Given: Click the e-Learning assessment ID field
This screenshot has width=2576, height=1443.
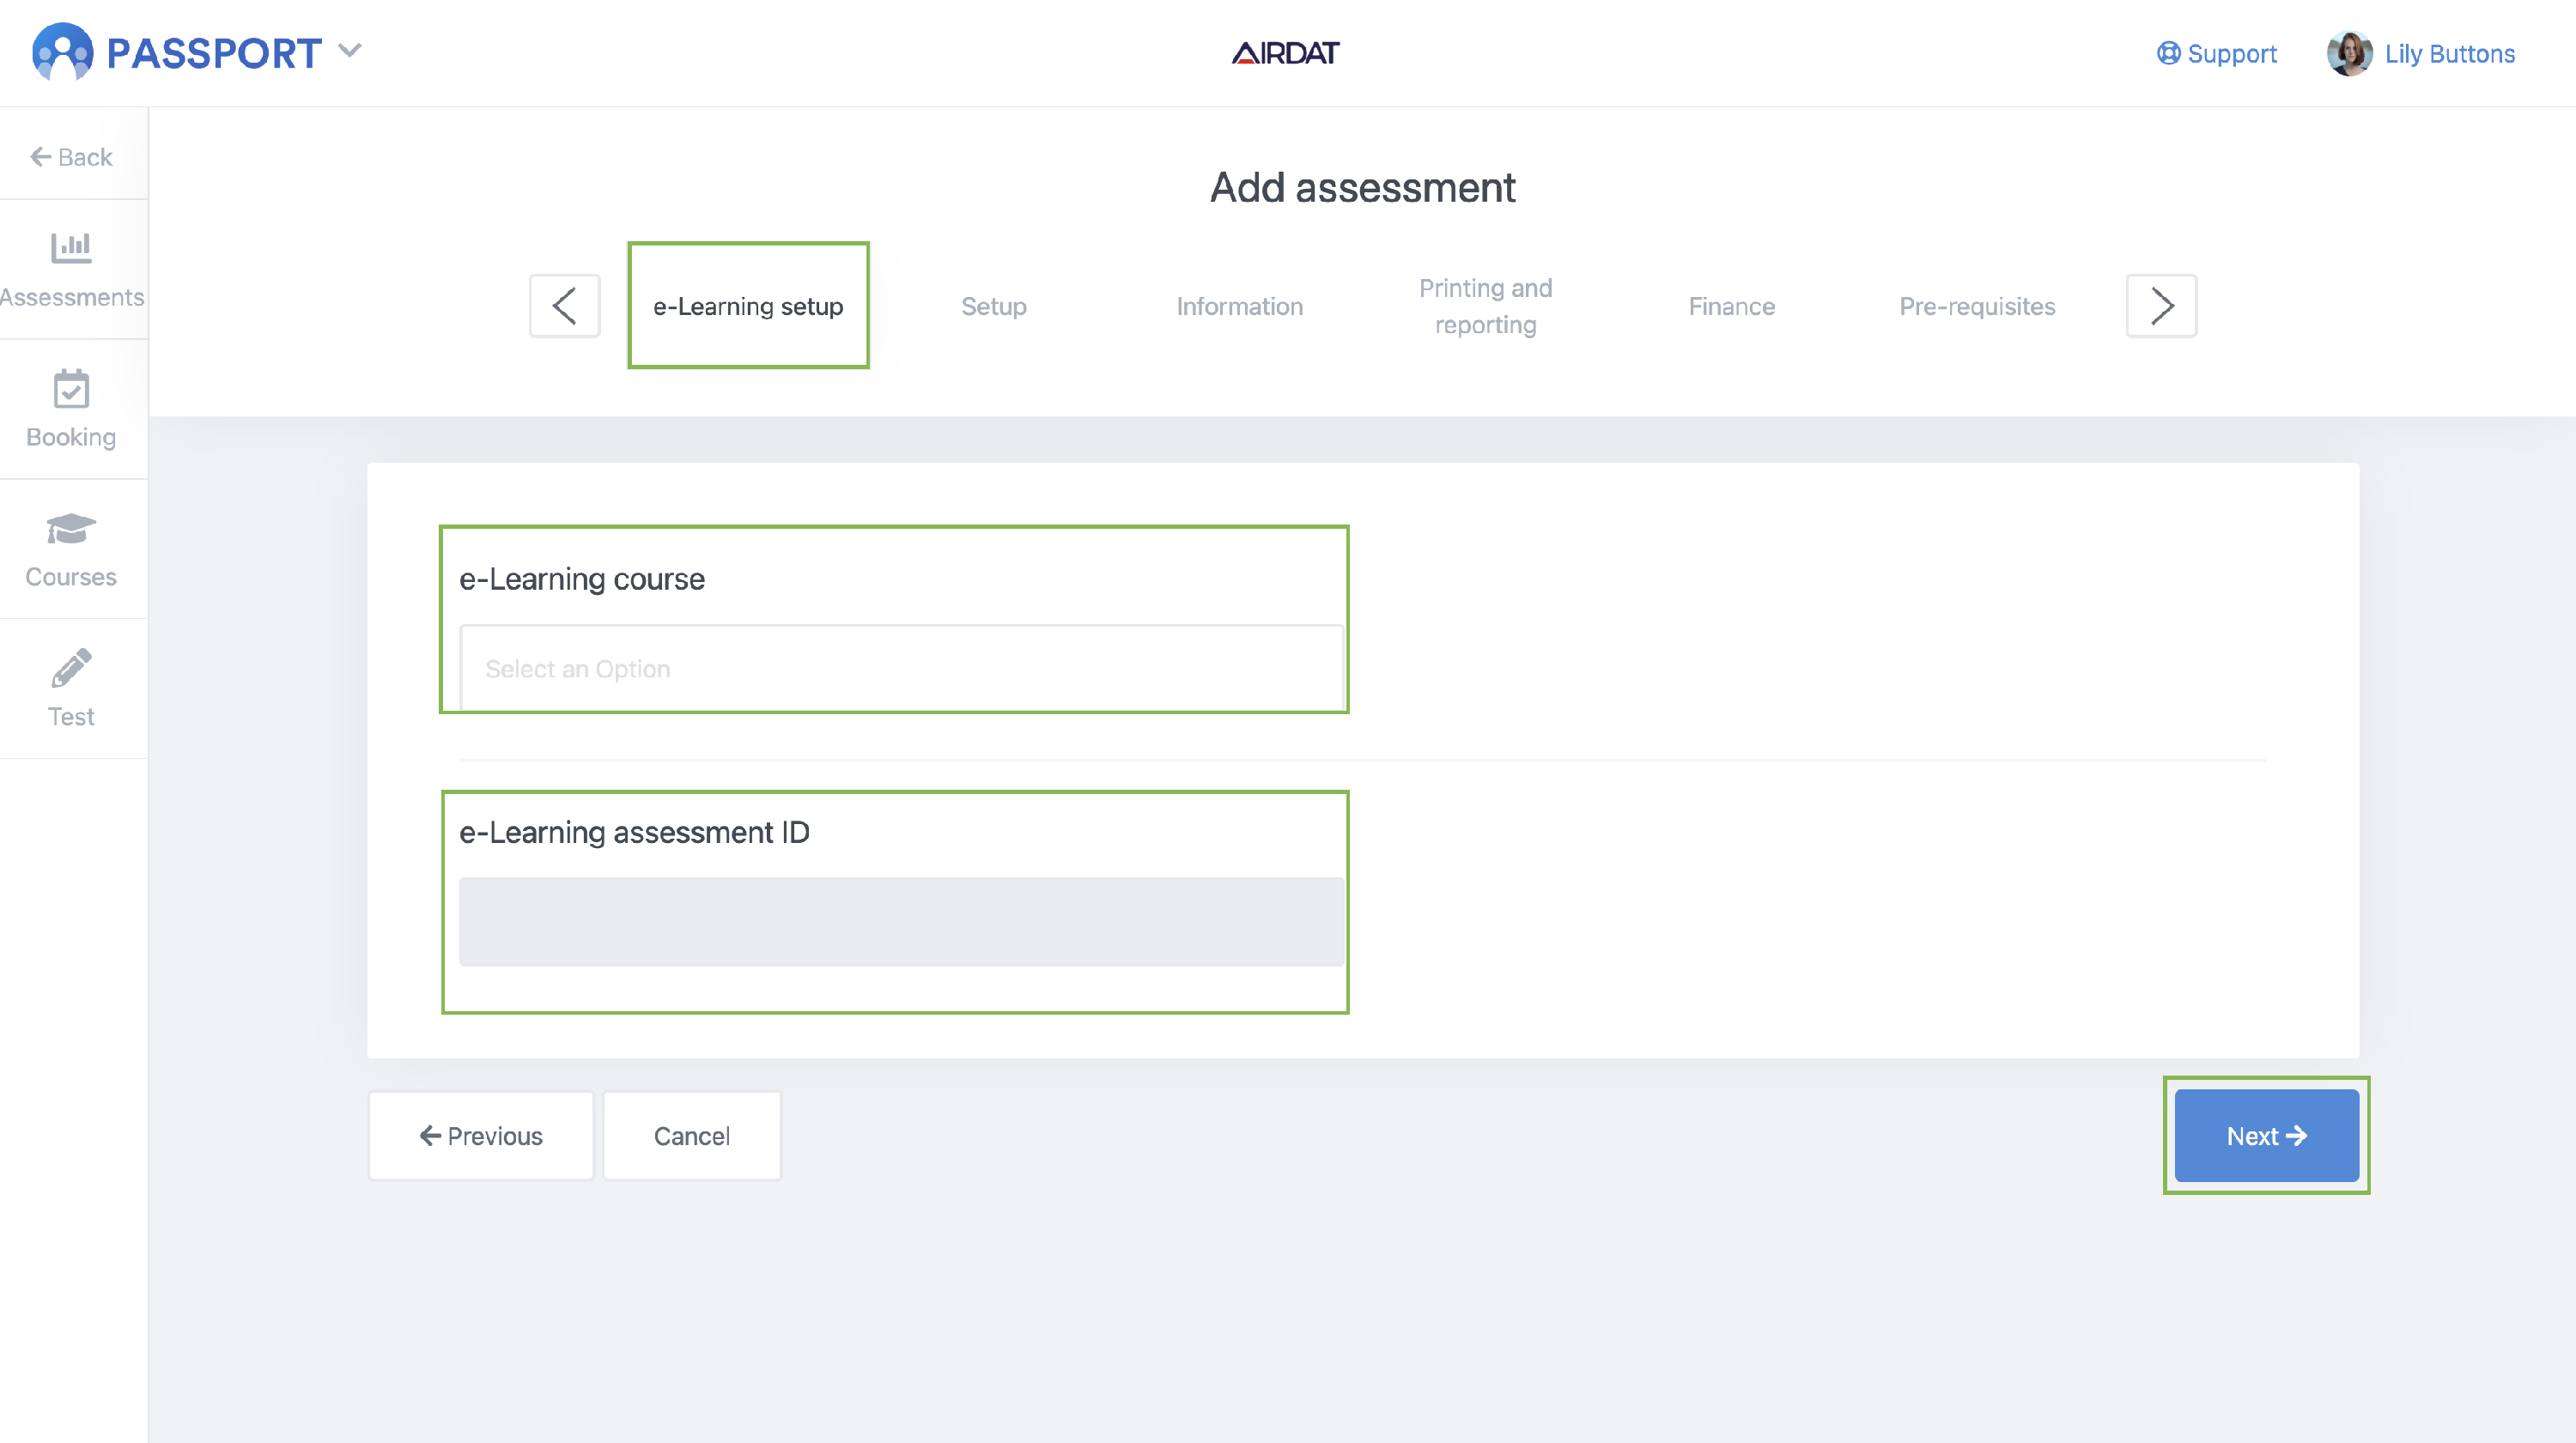Looking at the screenshot, I should coord(901,921).
